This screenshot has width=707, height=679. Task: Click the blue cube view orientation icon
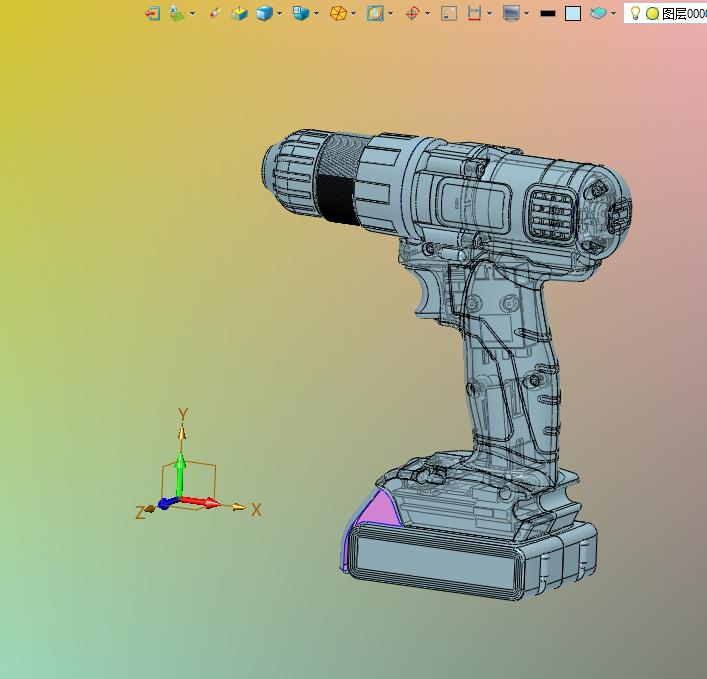coord(300,14)
